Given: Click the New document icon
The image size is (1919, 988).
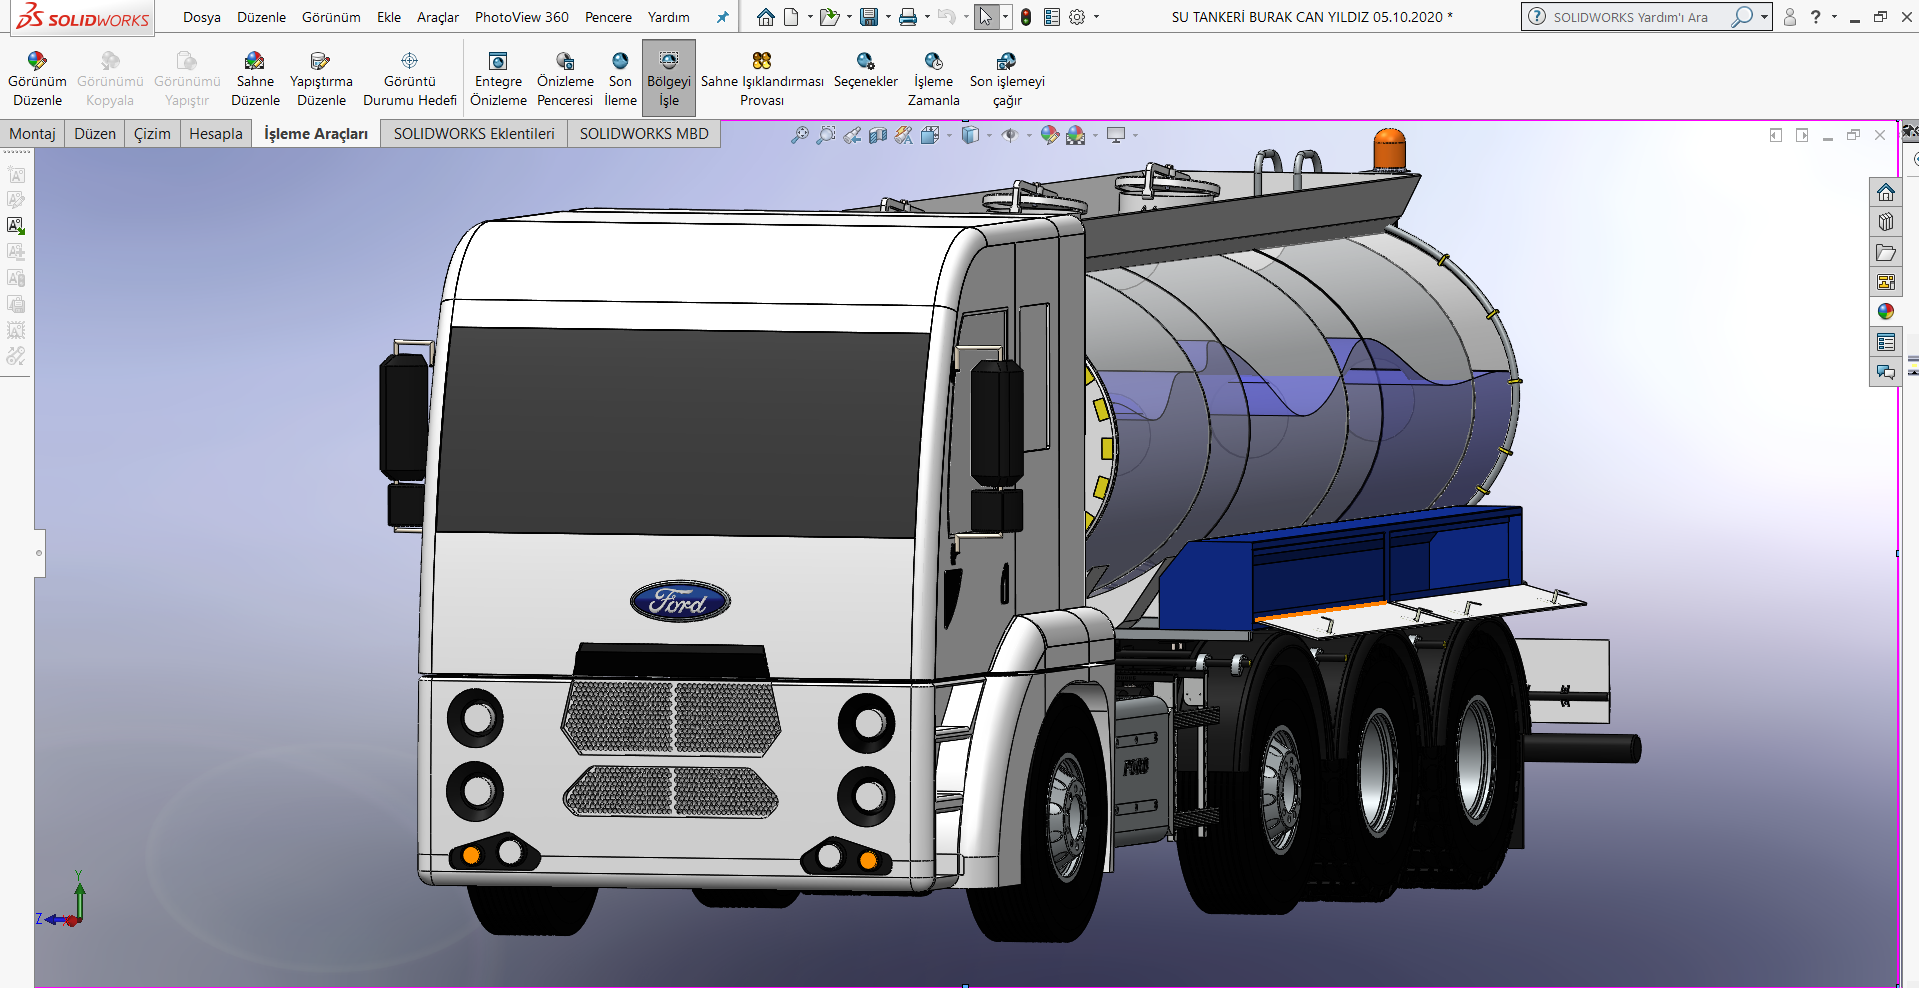Looking at the screenshot, I should 791,17.
